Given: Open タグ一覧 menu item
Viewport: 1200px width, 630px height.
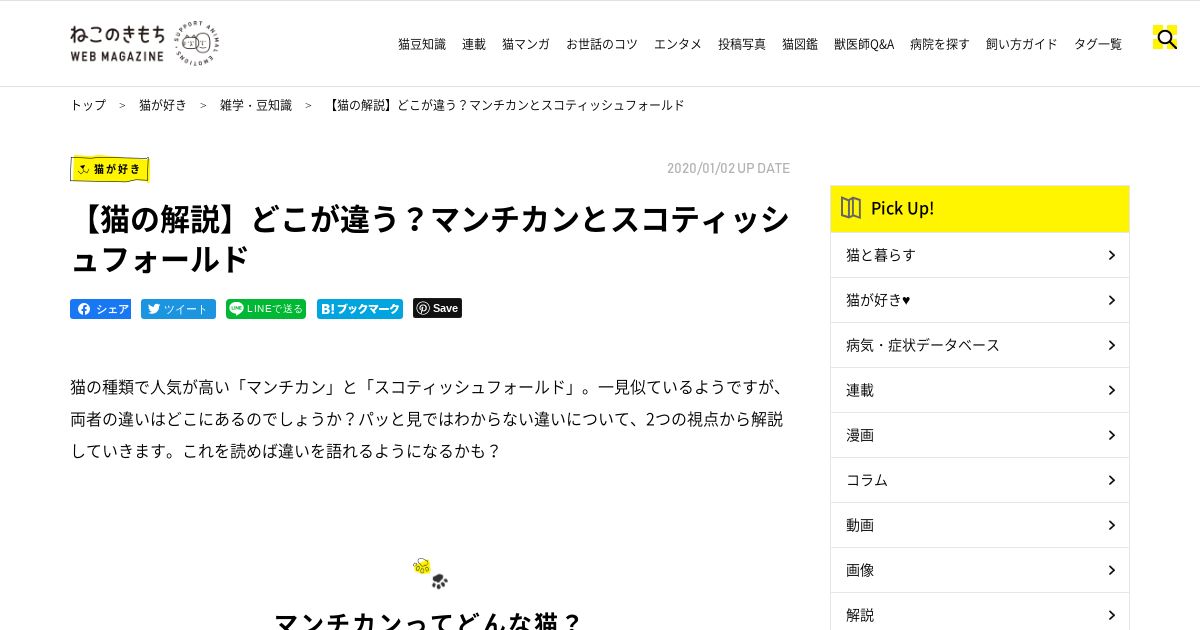Looking at the screenshot, I should pos(1098,44).
